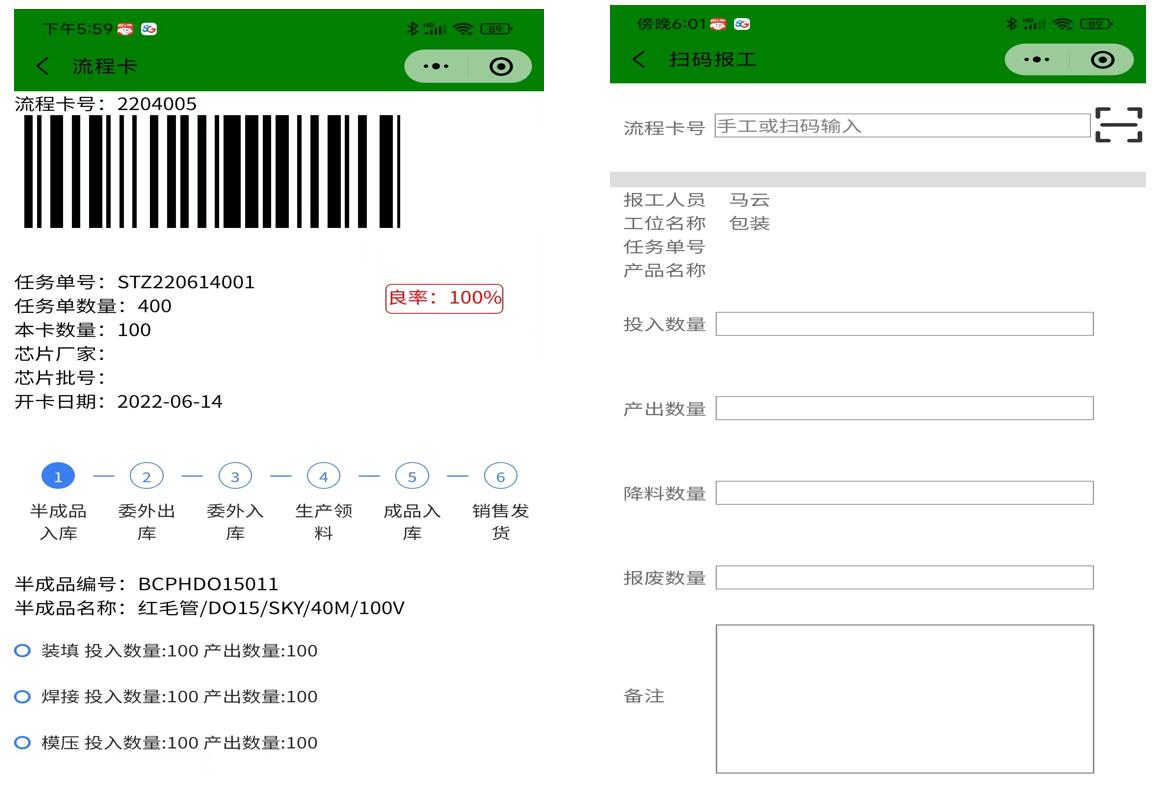Jump to step 2 委外出库

point(146,477)
